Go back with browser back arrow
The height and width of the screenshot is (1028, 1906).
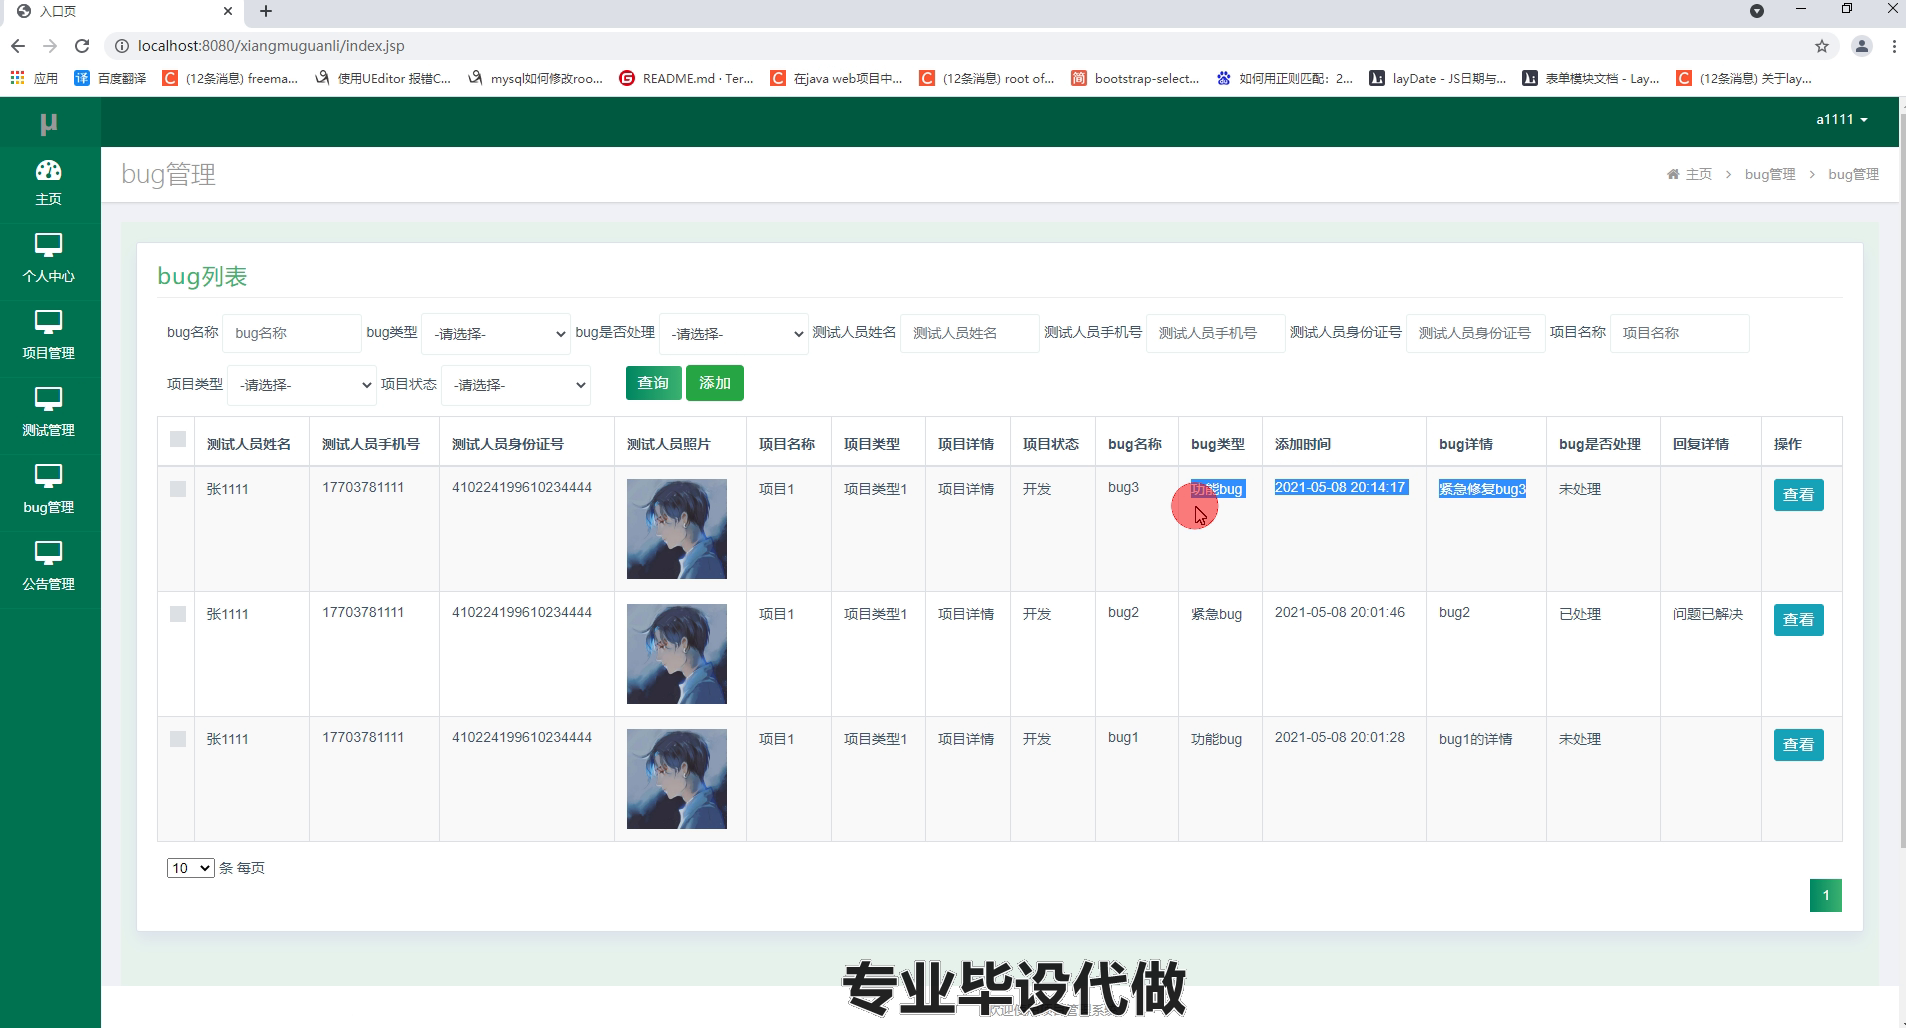[17, 46]
